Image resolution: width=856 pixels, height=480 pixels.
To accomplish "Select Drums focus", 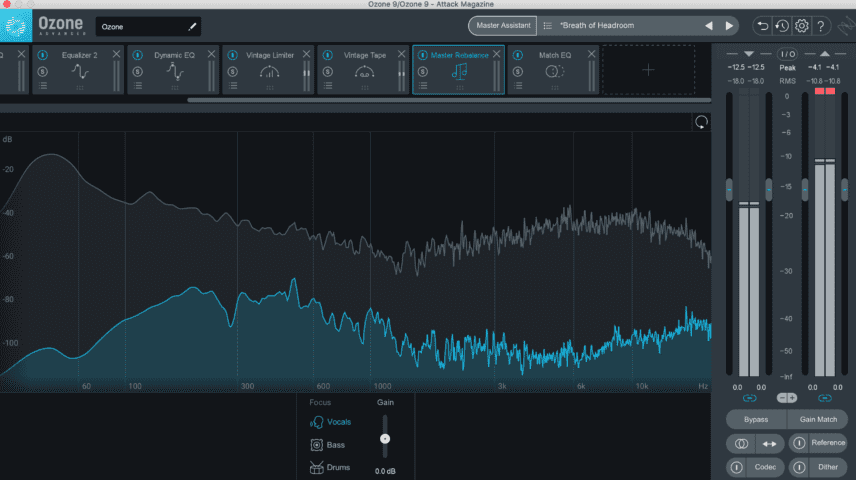I will click(338, 467).
